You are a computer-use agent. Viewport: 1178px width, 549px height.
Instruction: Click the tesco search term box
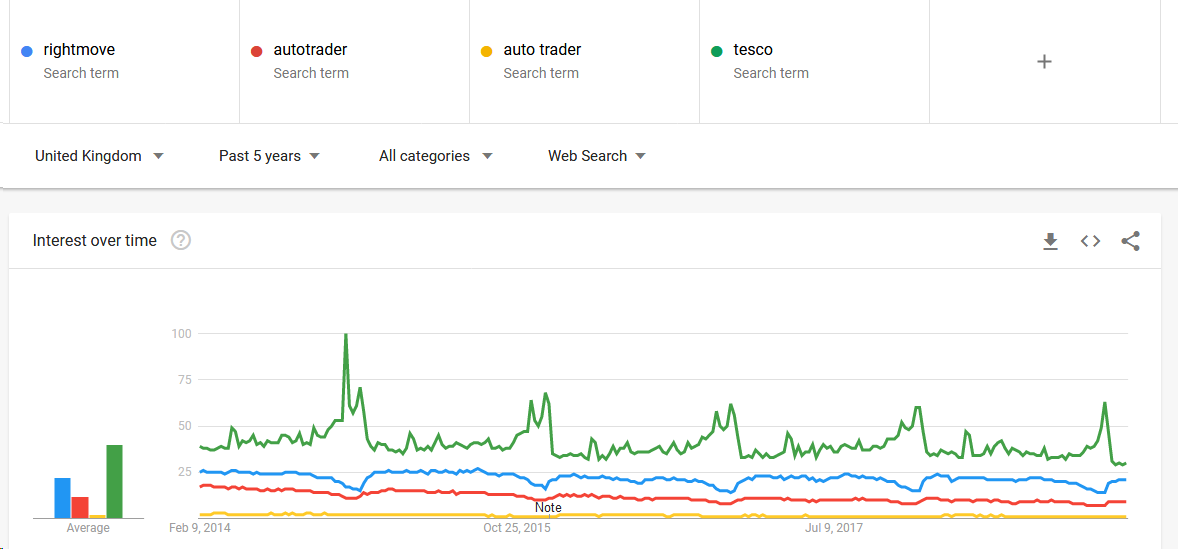[x=753, y=50]
